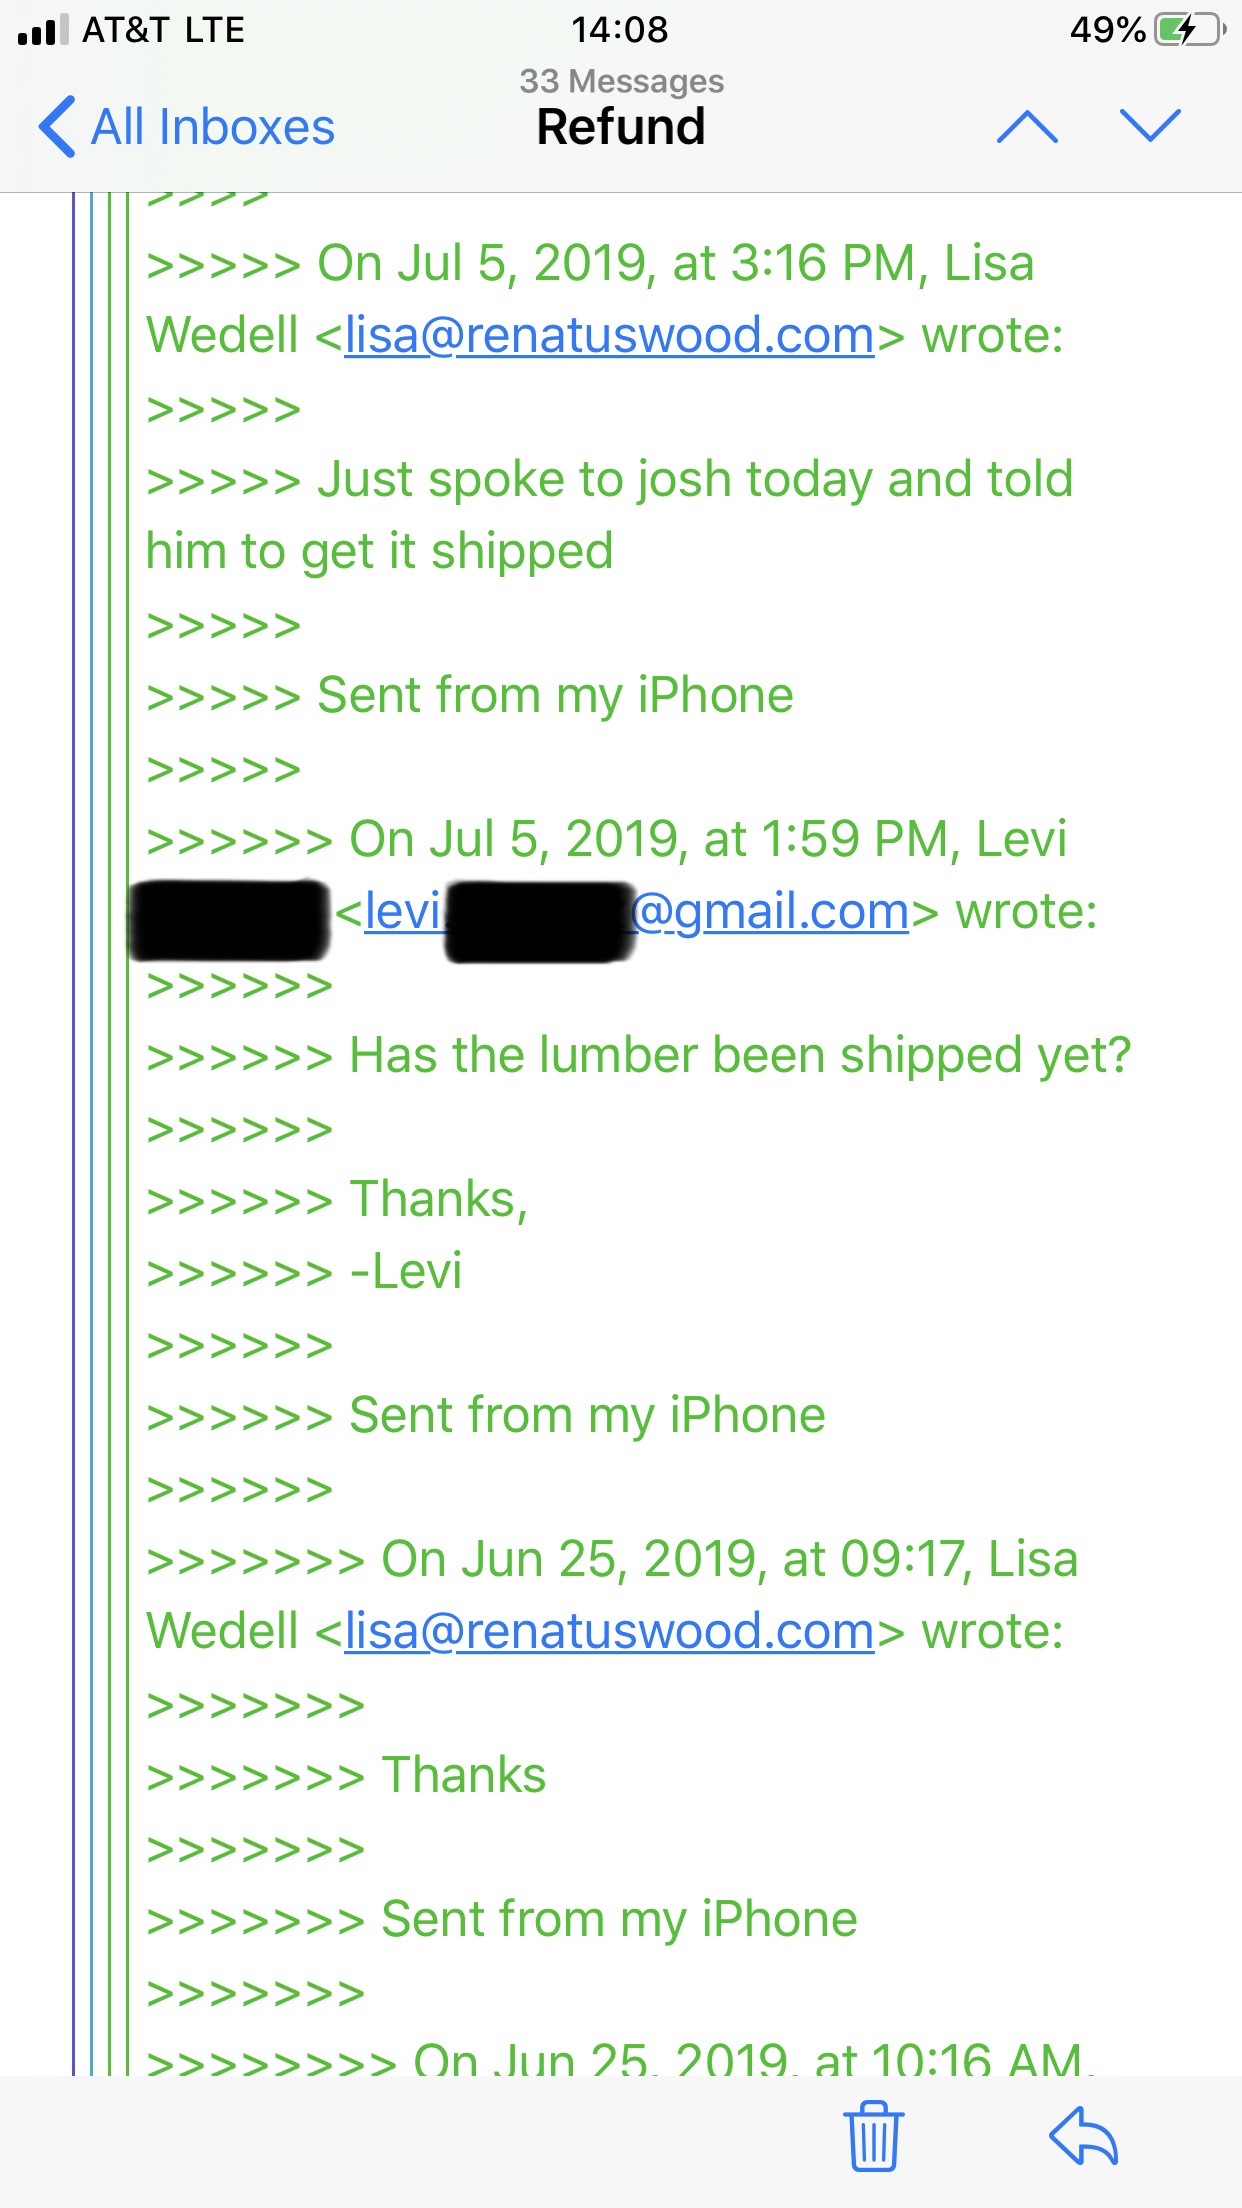Viewport: 1242px width, 2208px height.
Task: Go to next message with down chevron
Action: 1151,126
